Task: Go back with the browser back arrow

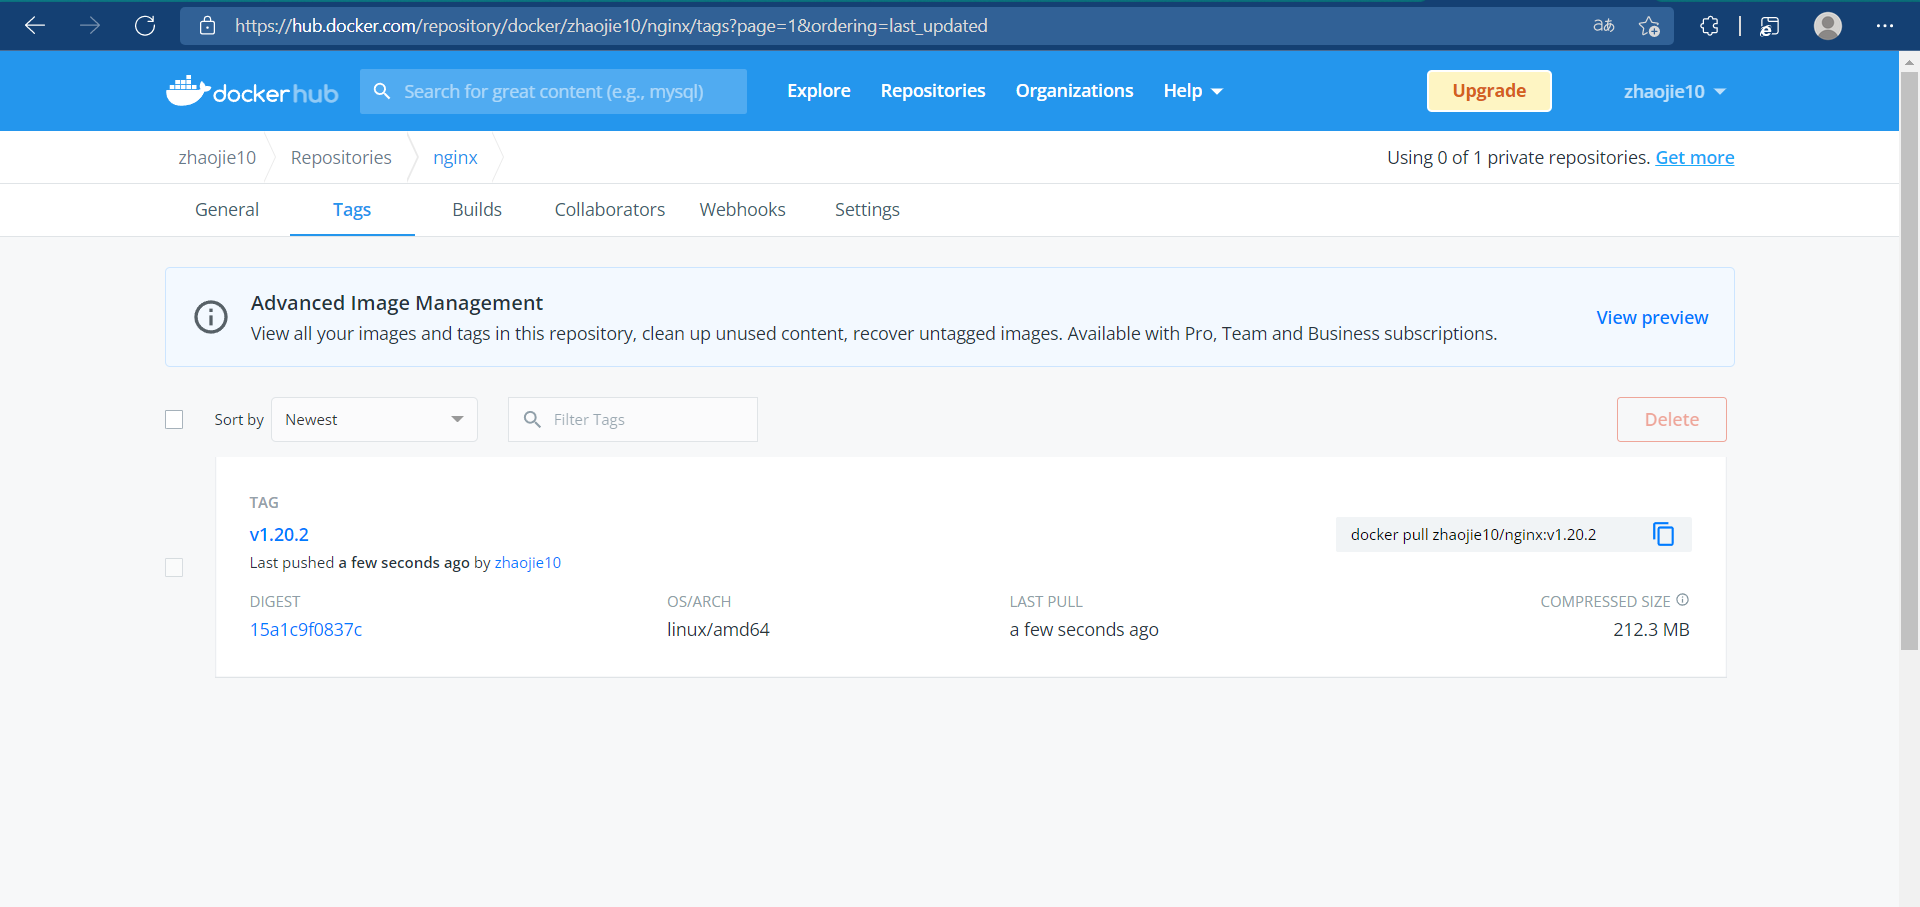Action: click(35, 26)
